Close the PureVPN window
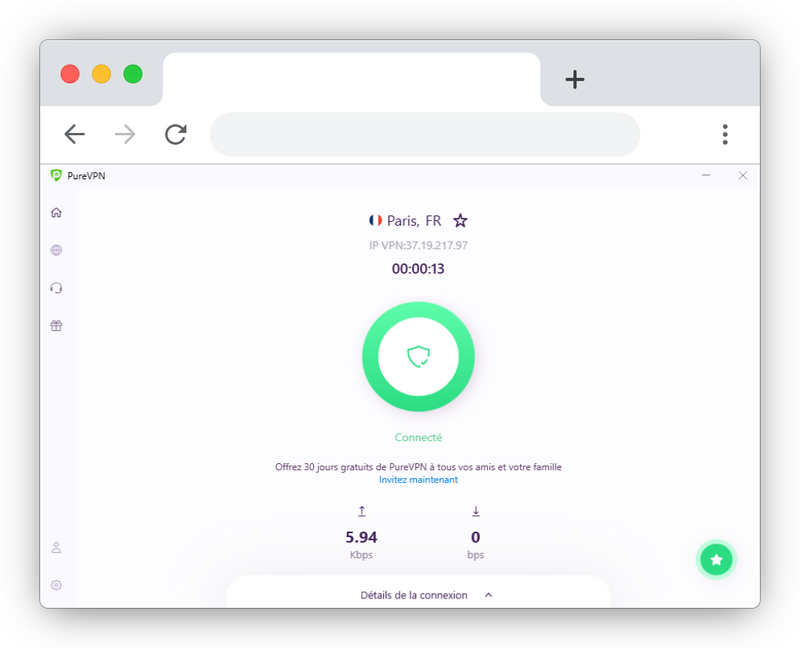800x648 pixels. (743, 176)
